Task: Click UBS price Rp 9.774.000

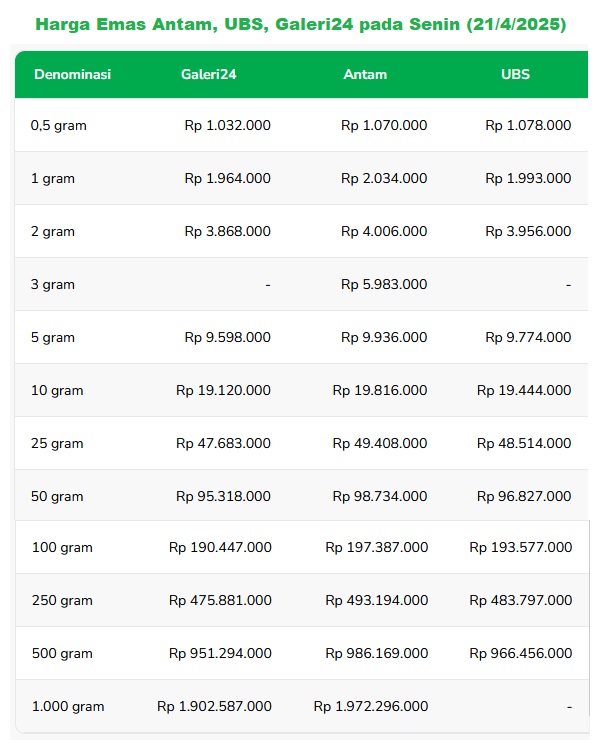Action: pos(528,337)
